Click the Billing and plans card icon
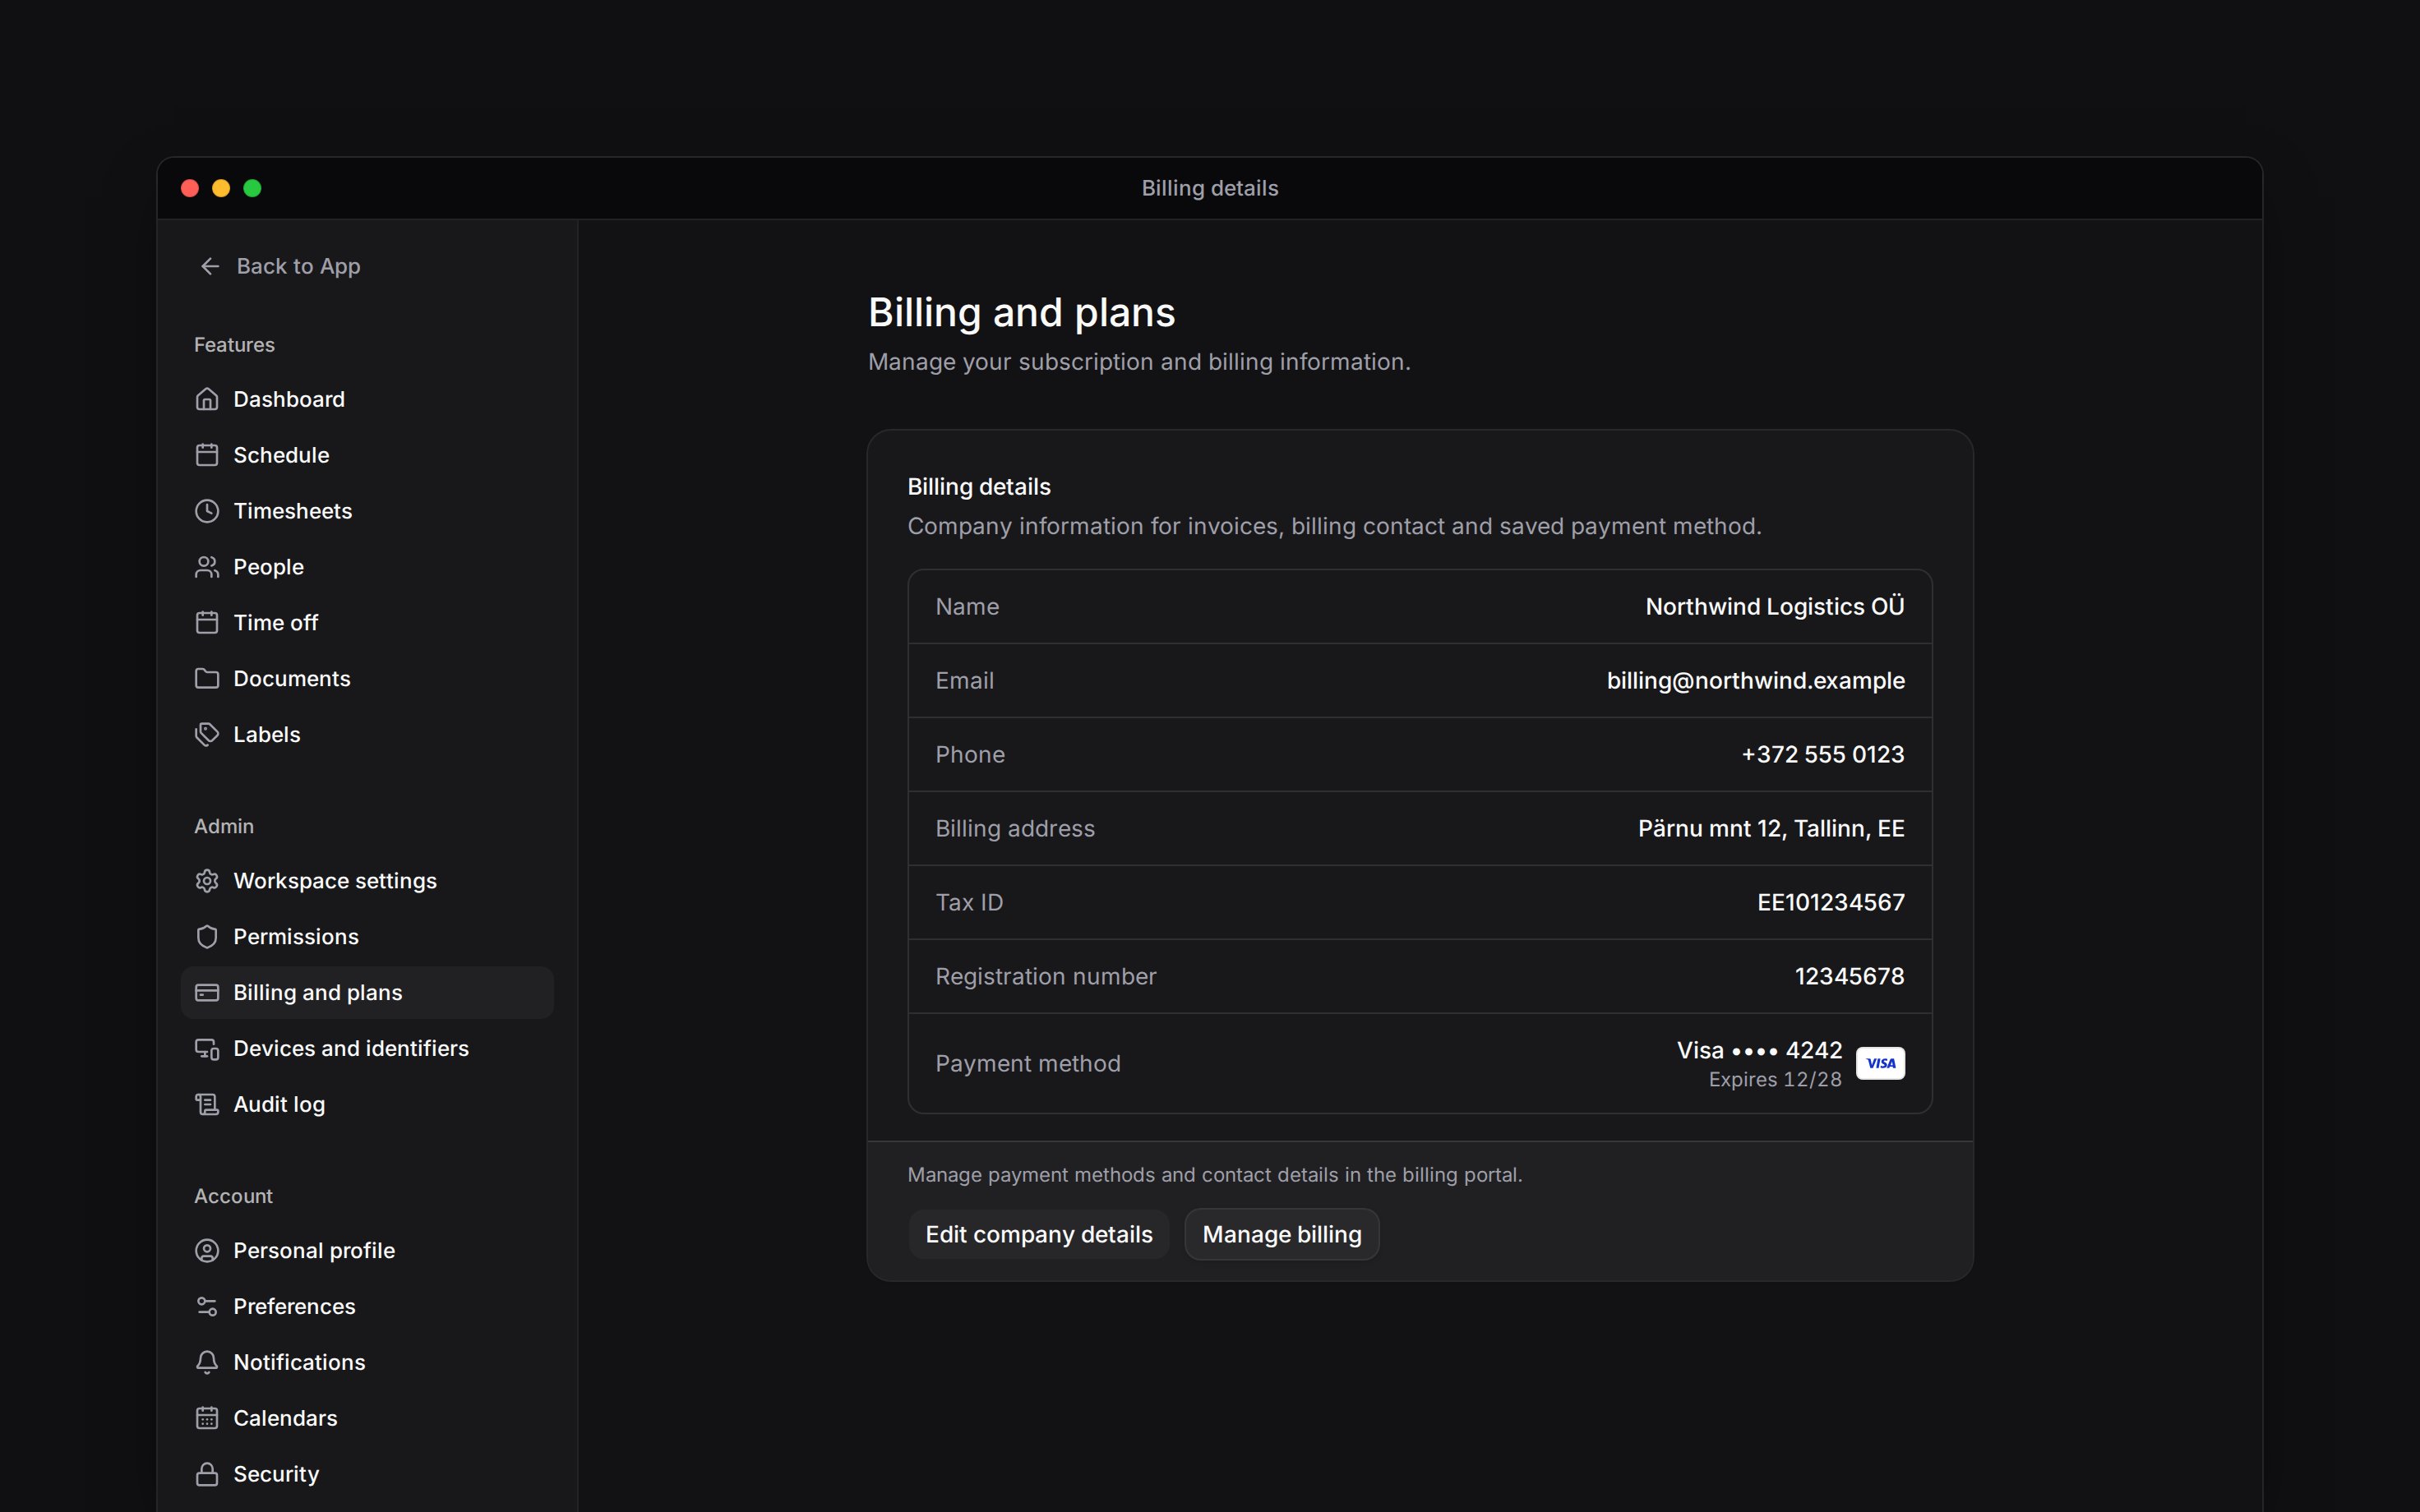The height and width of the screenshot is (1512, 2420). (207, 993)
